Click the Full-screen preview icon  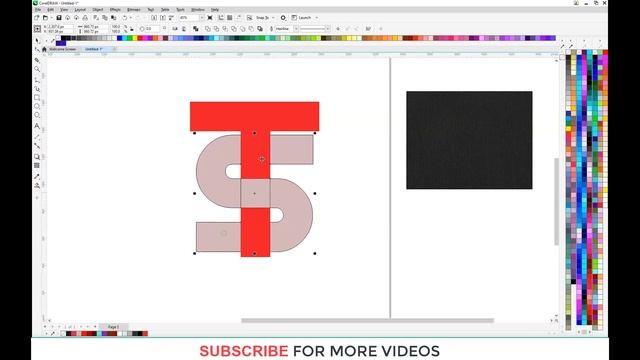tap(210, 18)
